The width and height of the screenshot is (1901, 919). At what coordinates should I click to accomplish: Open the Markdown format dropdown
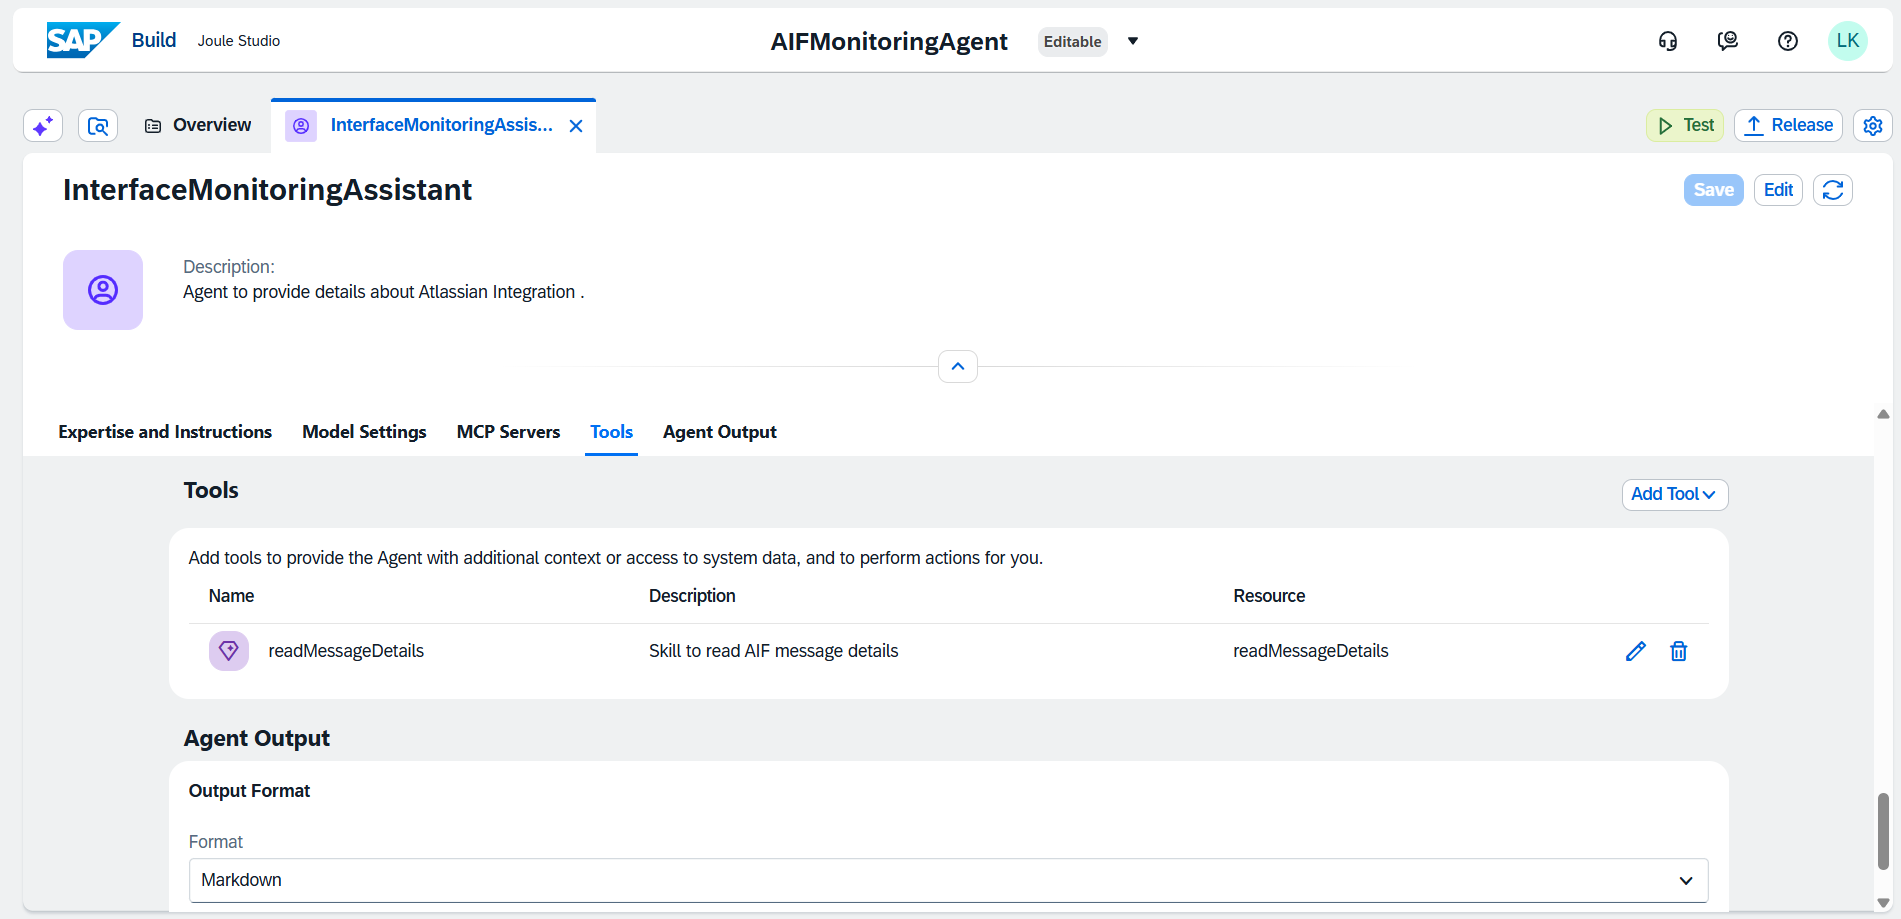tap(948, 880)
